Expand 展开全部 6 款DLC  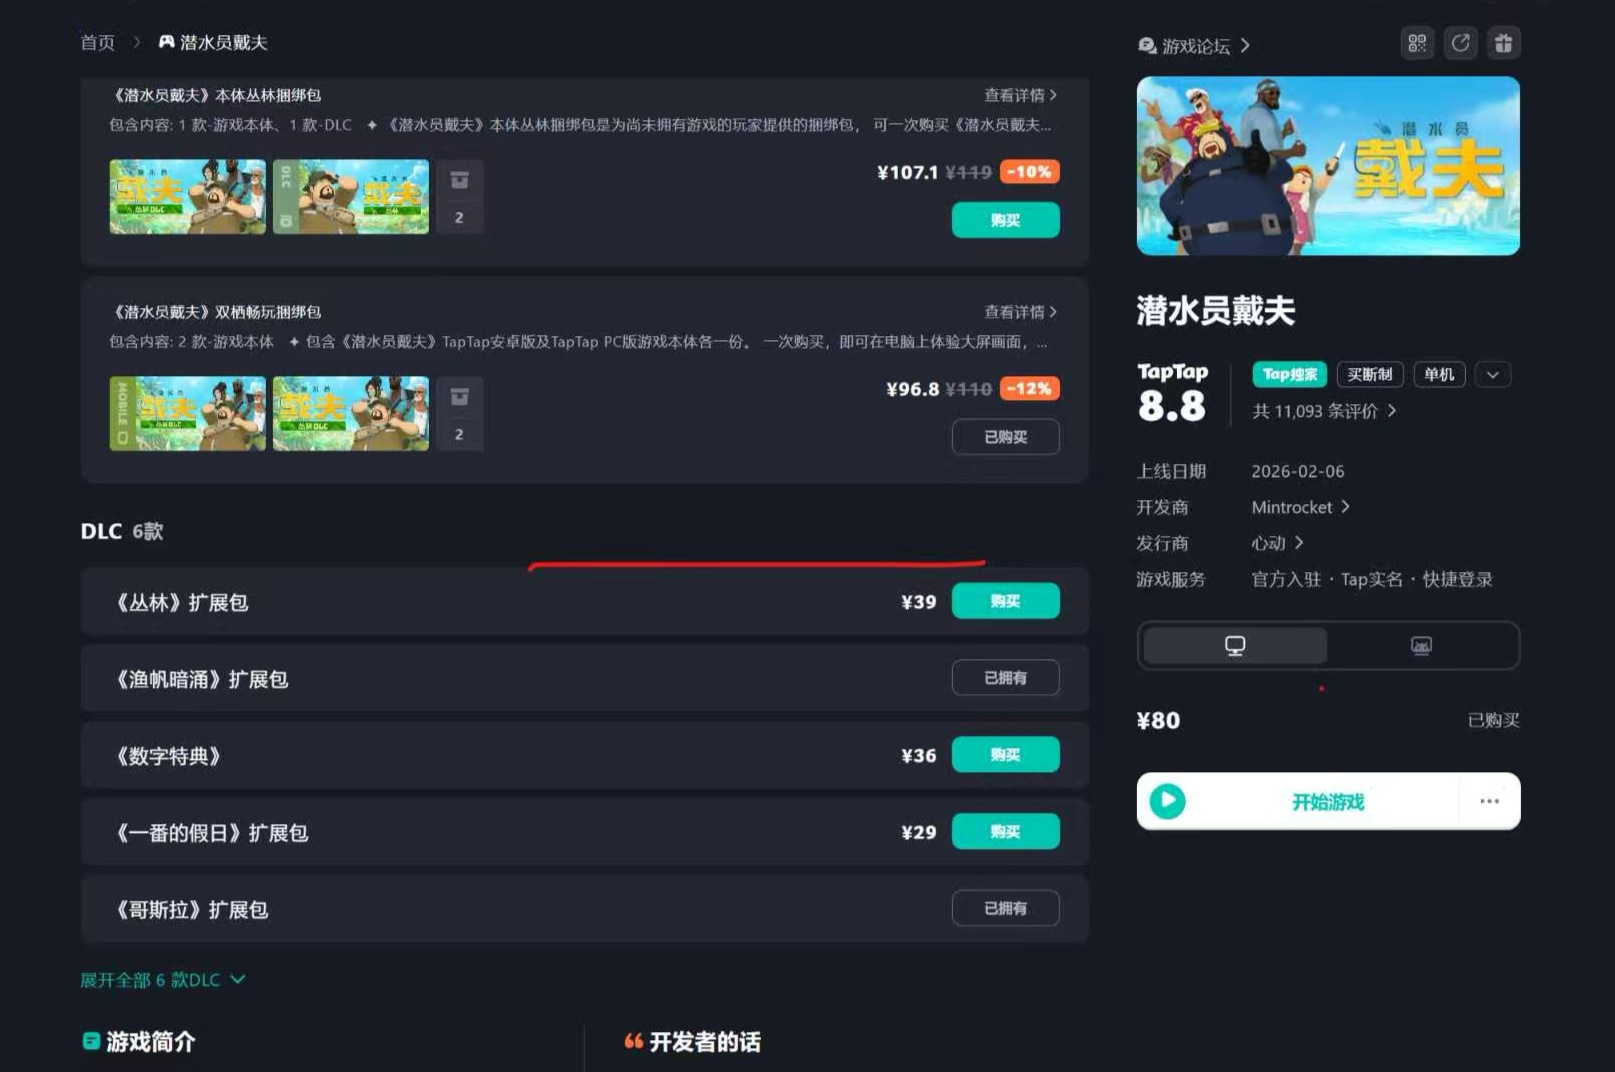[163, 980]
